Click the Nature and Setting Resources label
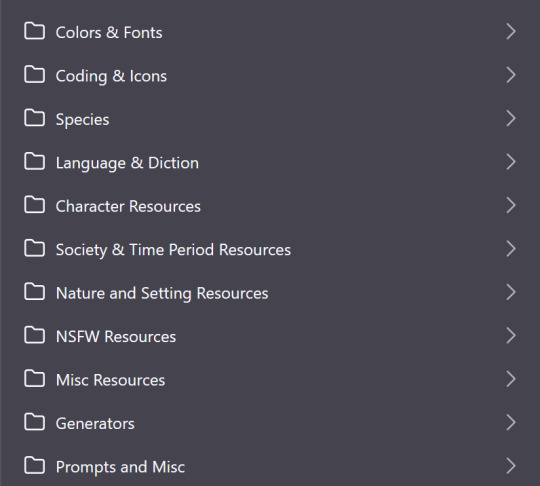Image resolution: width=540 pixels, height=486 pixels. pyautogui.click(x=162, y=293)
